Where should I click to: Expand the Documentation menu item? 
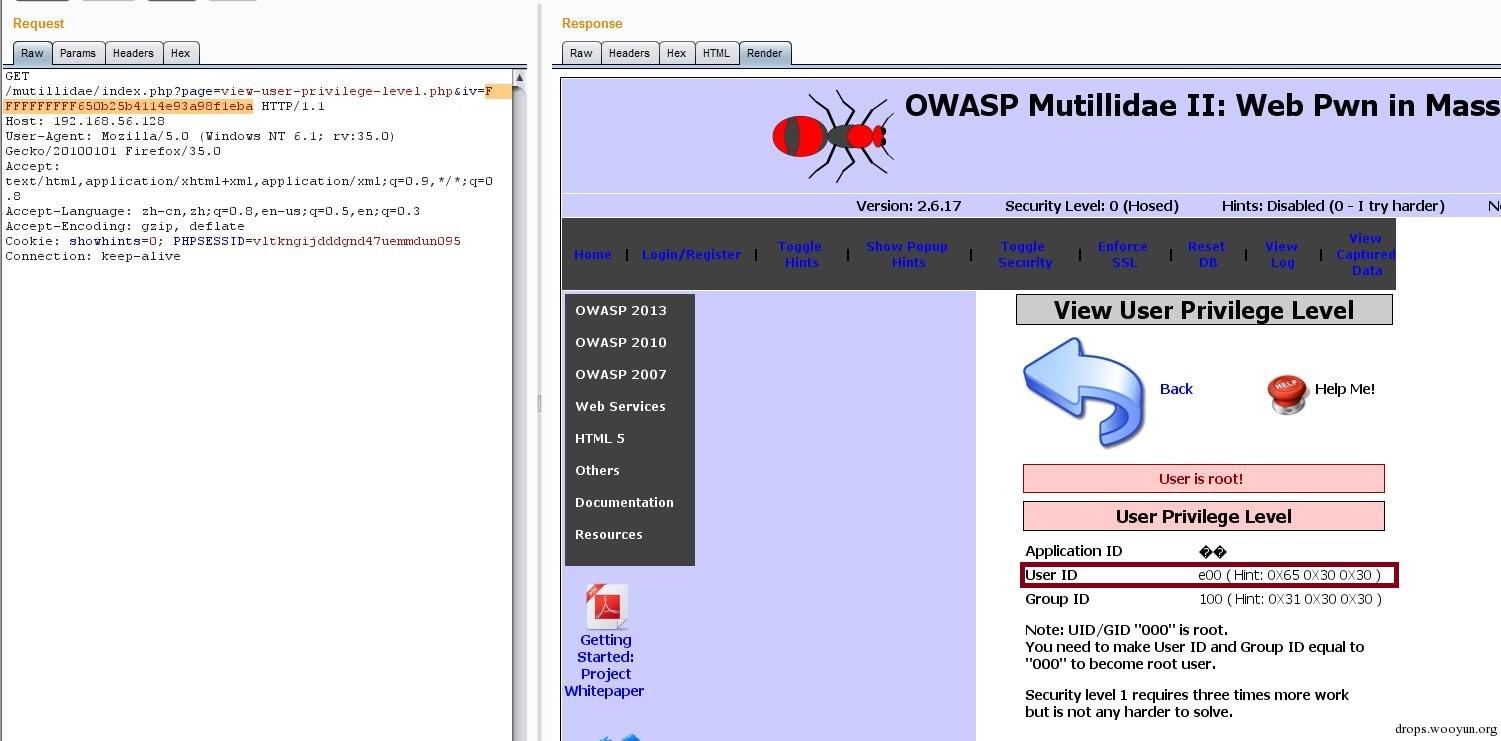[624, 502]
